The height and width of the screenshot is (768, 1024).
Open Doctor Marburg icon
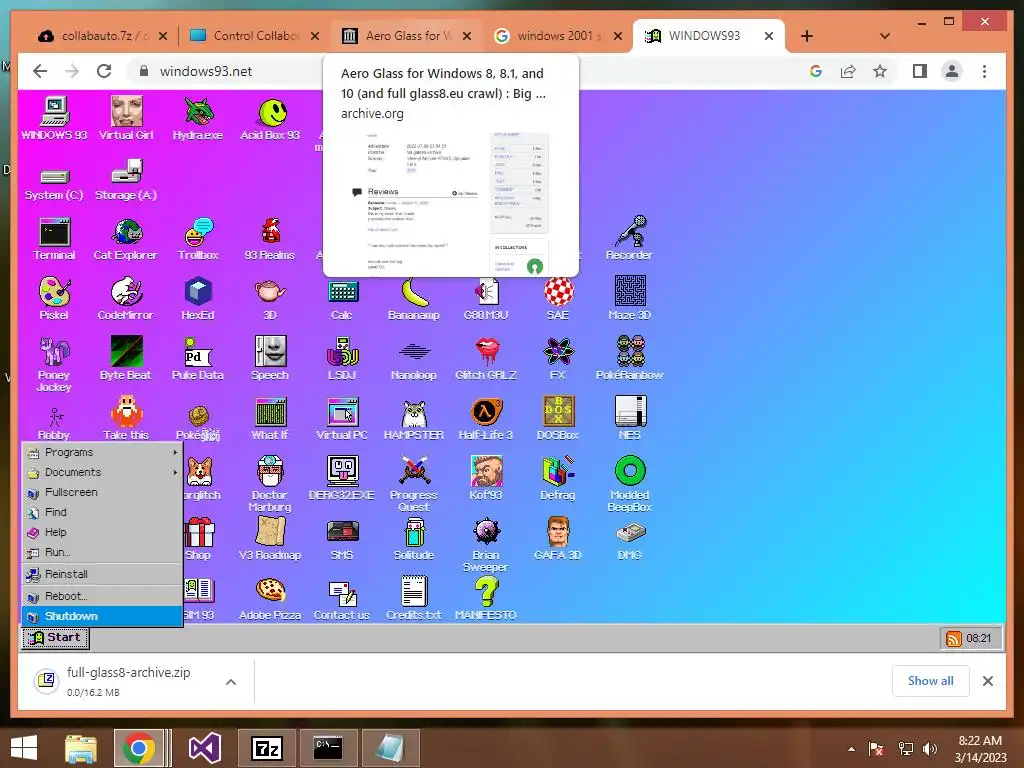tap(270, 484)
